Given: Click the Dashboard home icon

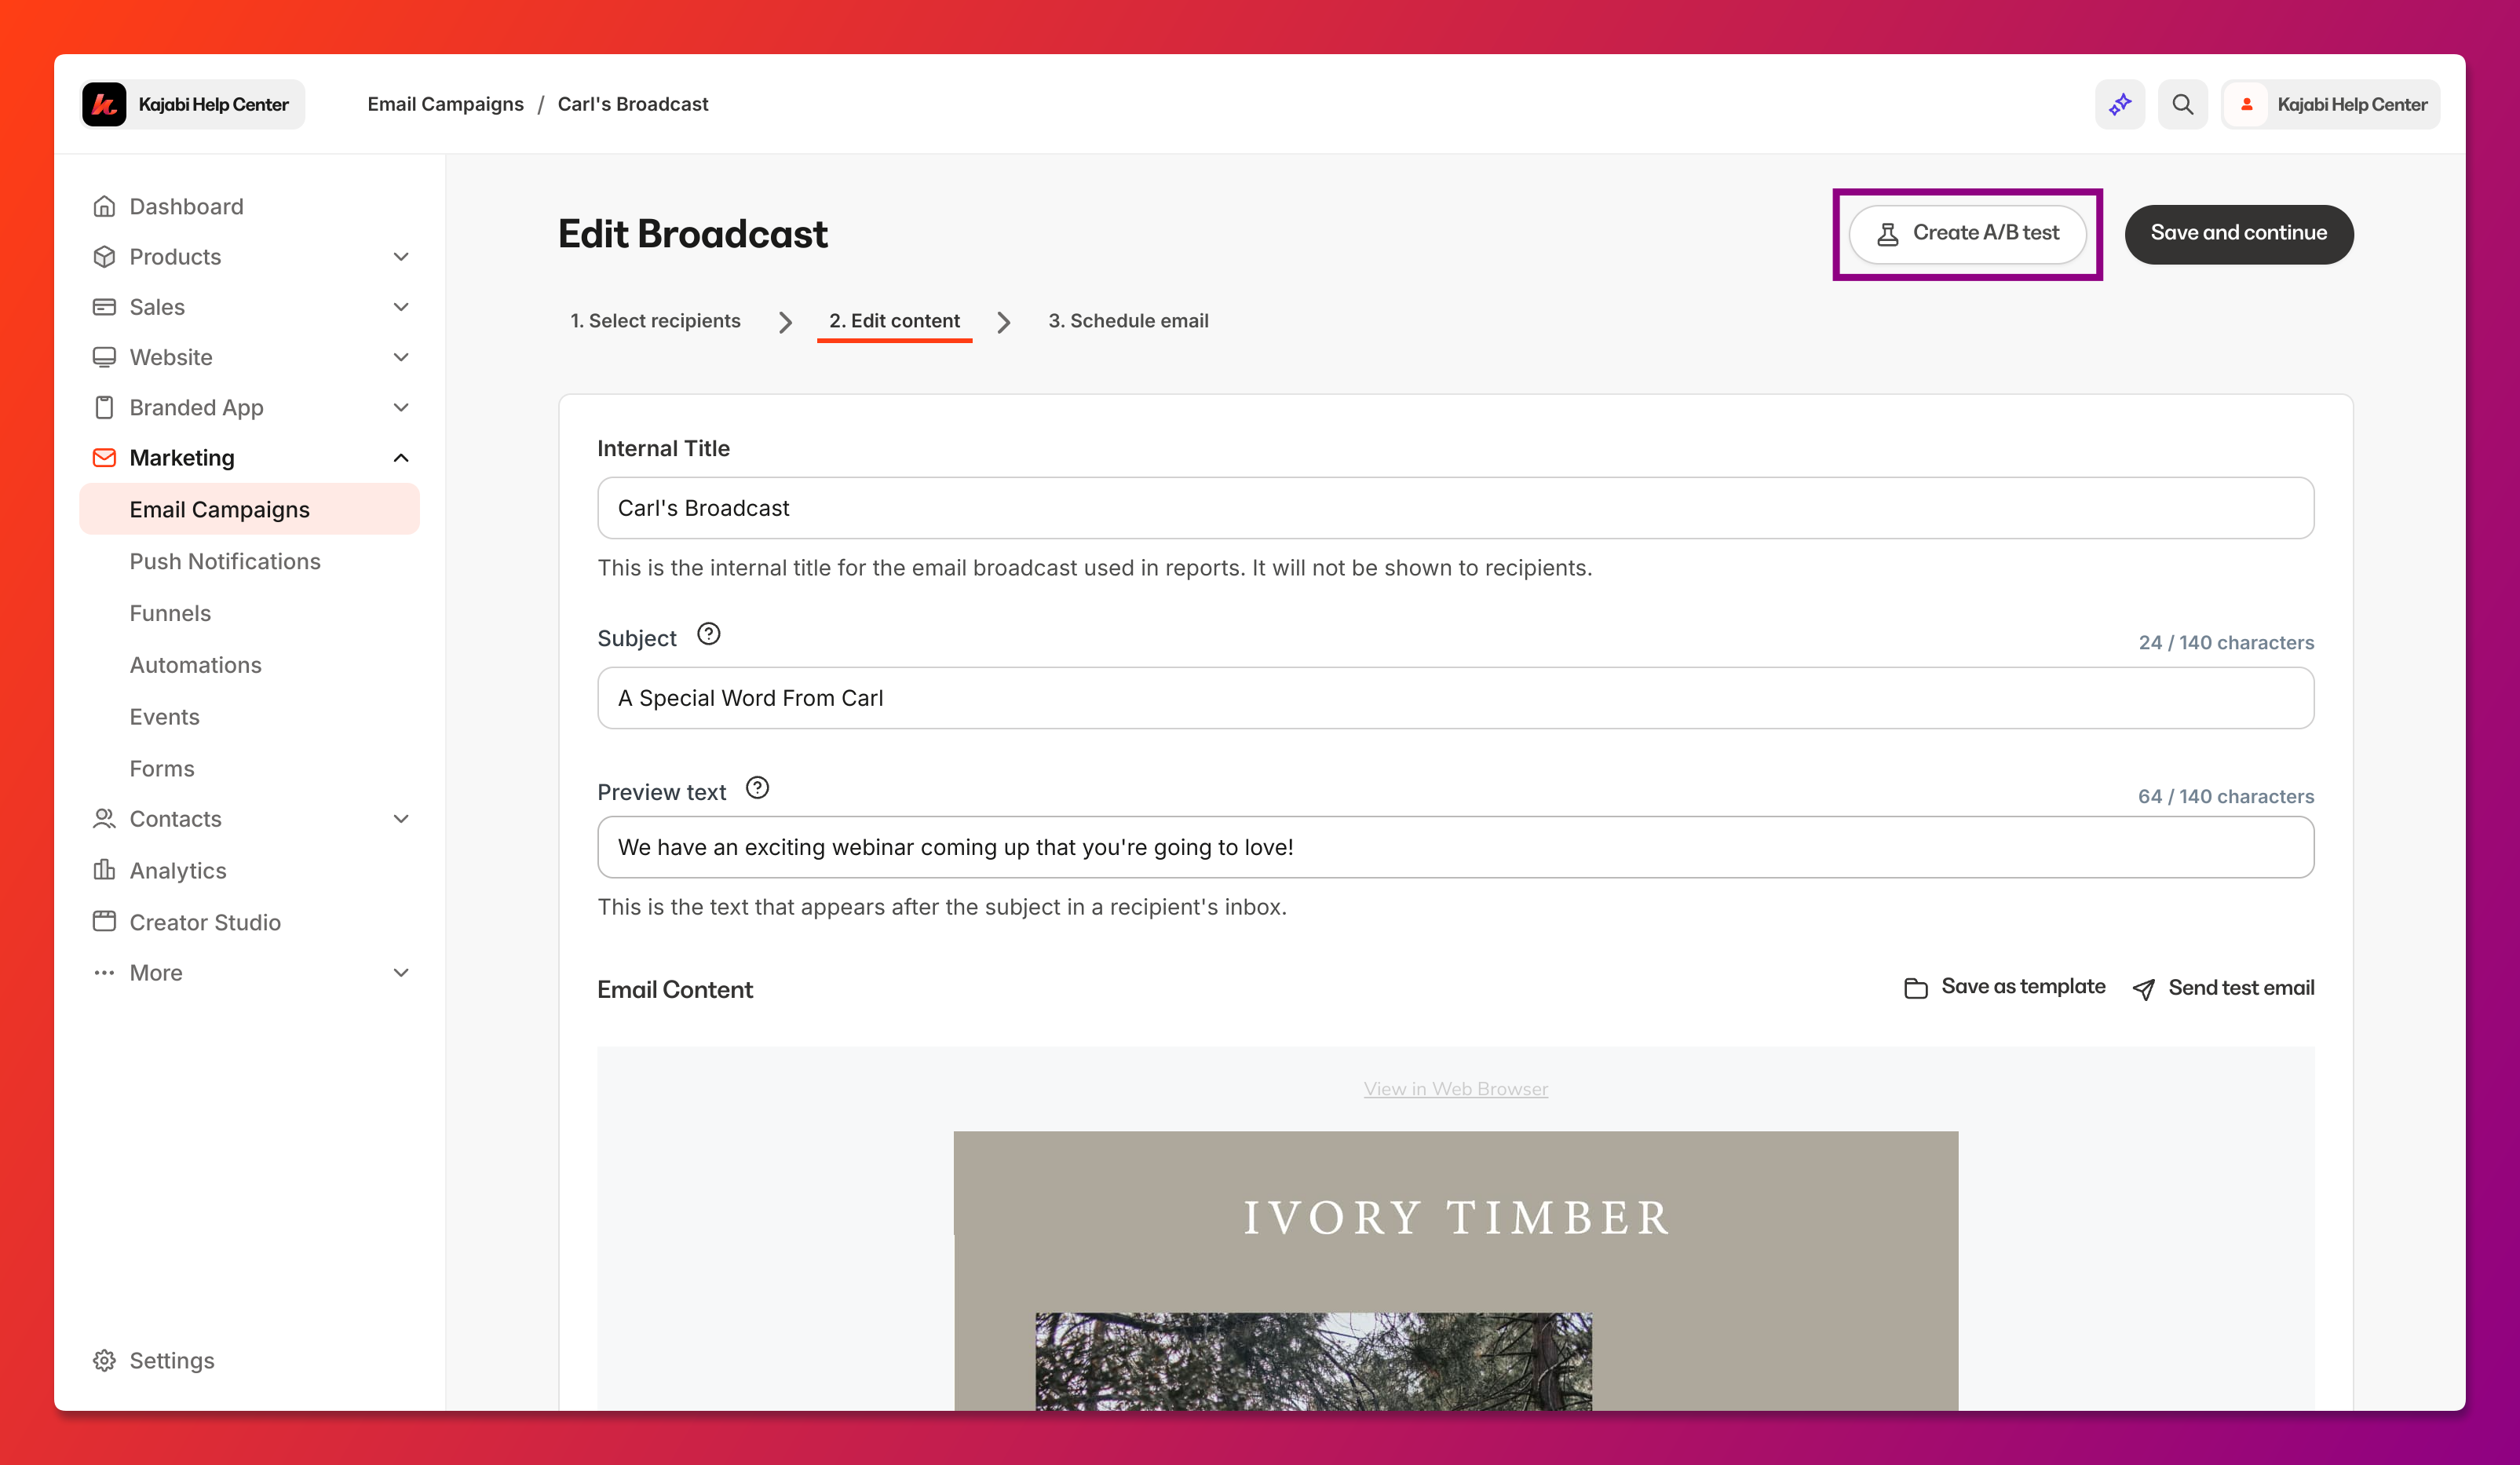Looking at the screenshot, I should (104, 206).
